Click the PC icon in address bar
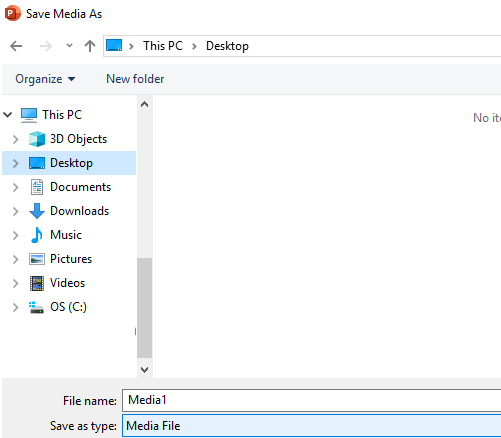Screen dimensions: 501x438 tap(114, 45)
